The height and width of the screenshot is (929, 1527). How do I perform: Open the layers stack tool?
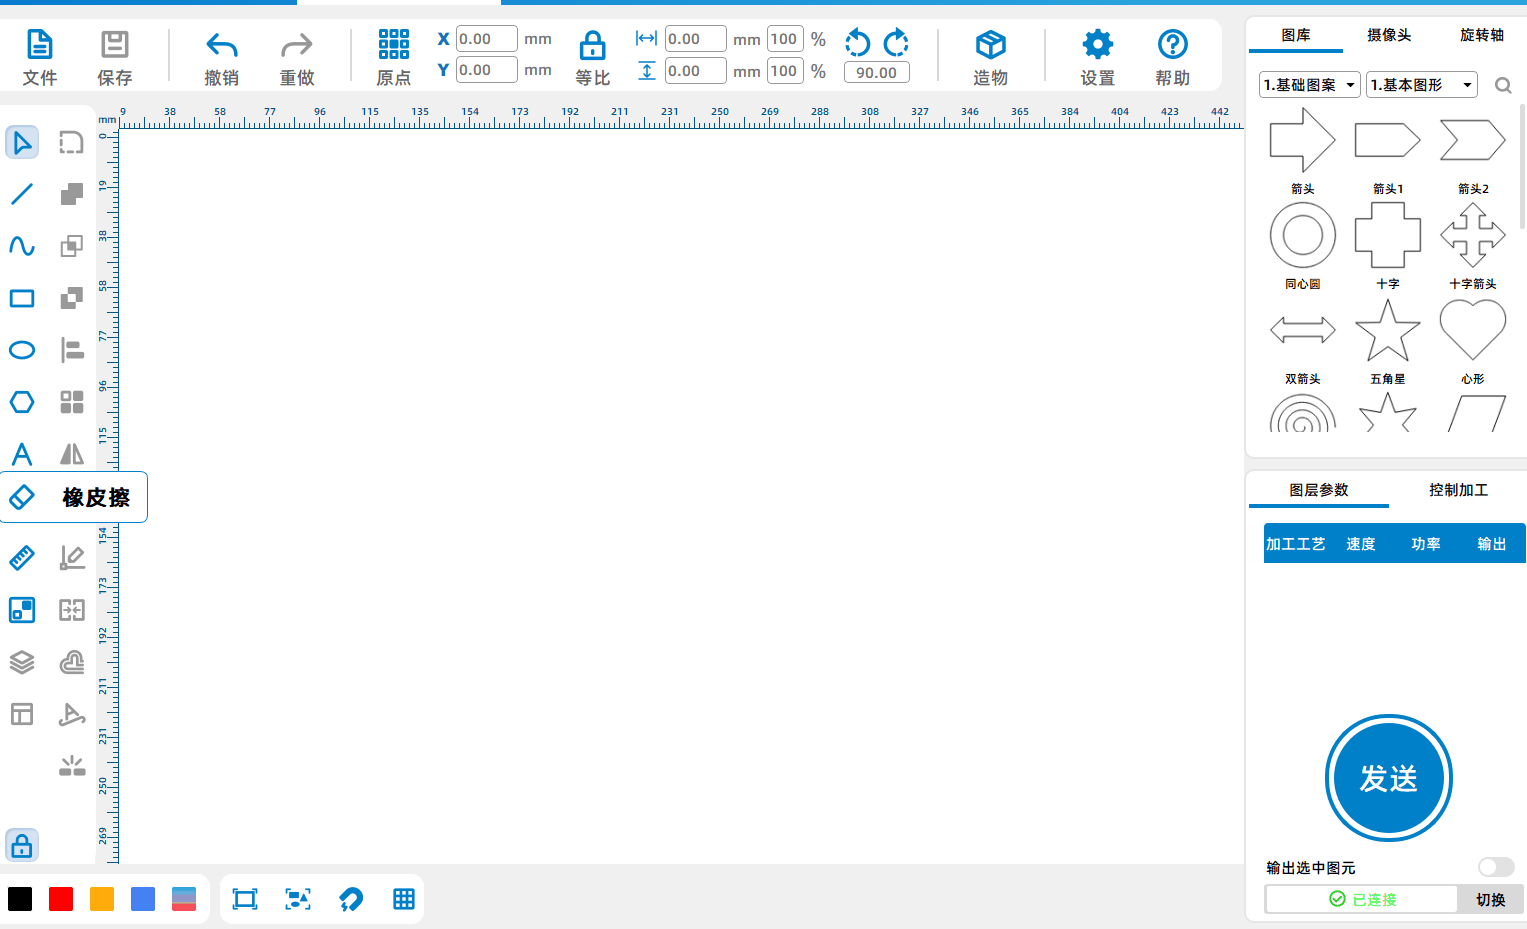[x=22, y=662]
